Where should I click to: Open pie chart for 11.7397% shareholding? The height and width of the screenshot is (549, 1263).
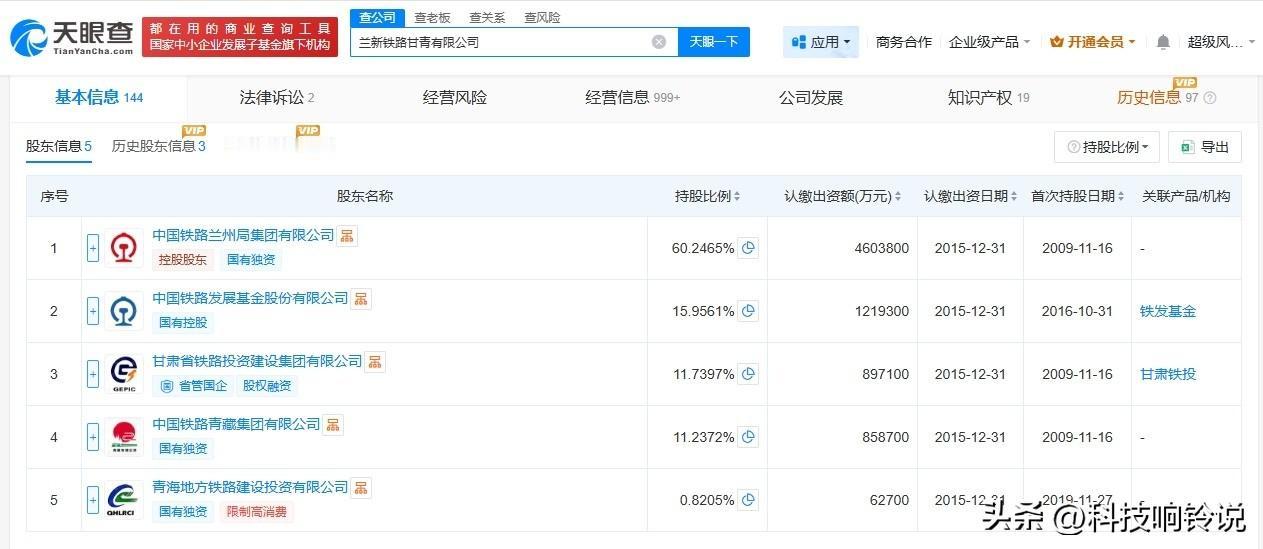[748, 374]
